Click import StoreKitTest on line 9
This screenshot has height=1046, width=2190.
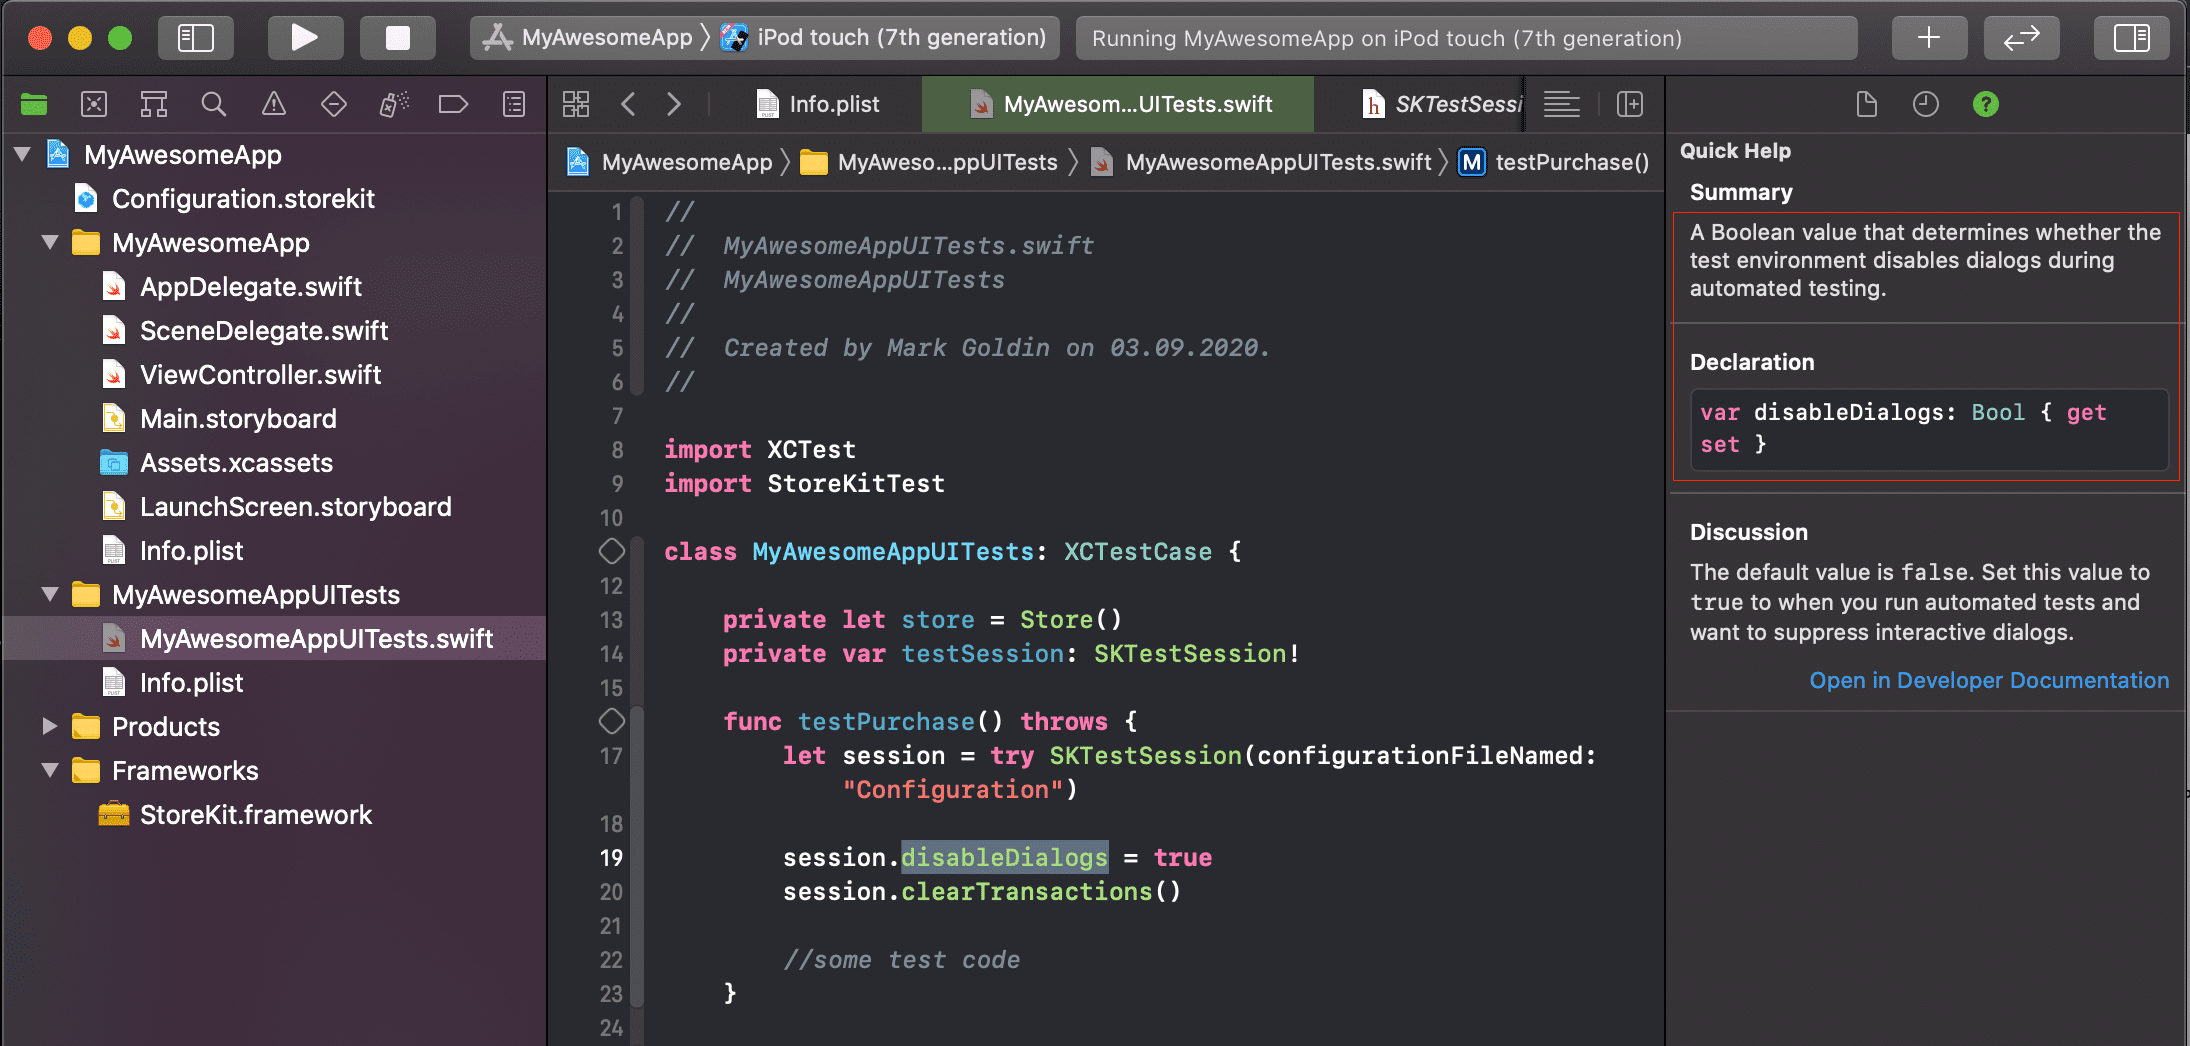pyautogui.click(x=805, y=483)
